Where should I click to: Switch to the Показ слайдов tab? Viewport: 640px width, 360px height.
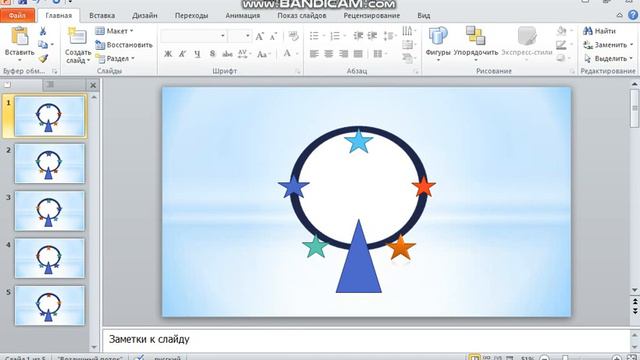click(302, 16)
